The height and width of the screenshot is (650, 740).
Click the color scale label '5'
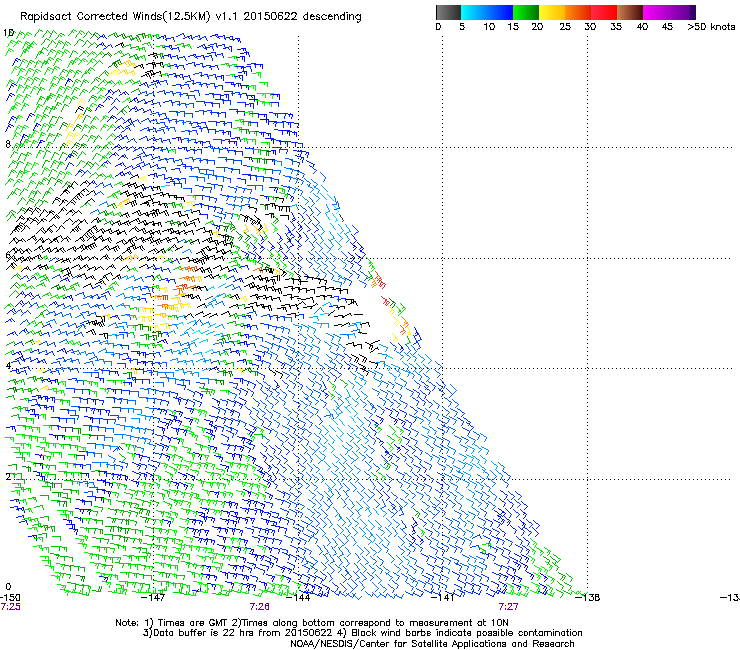point(462,27)
